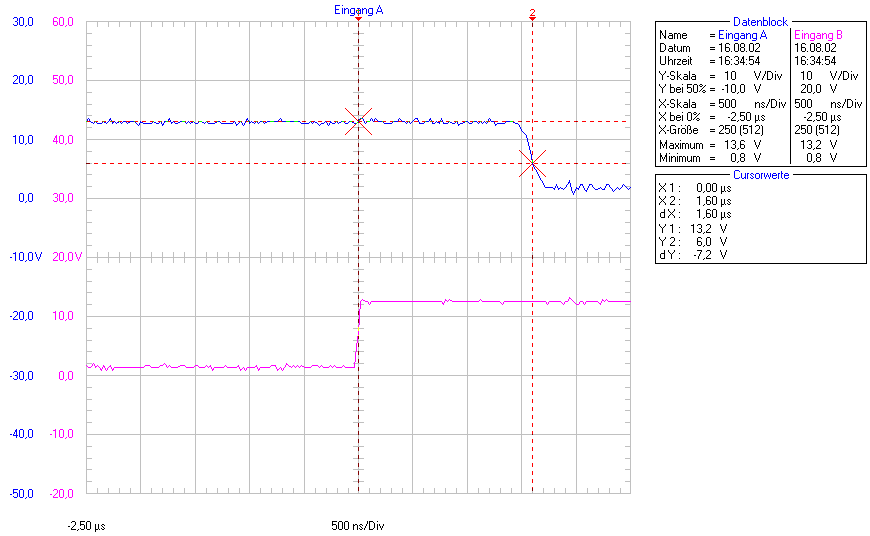Click the blue Eingang A label above graph
The height and width of the screenshot is (536, 870).
pyautogui.click(x=358, y=9)
